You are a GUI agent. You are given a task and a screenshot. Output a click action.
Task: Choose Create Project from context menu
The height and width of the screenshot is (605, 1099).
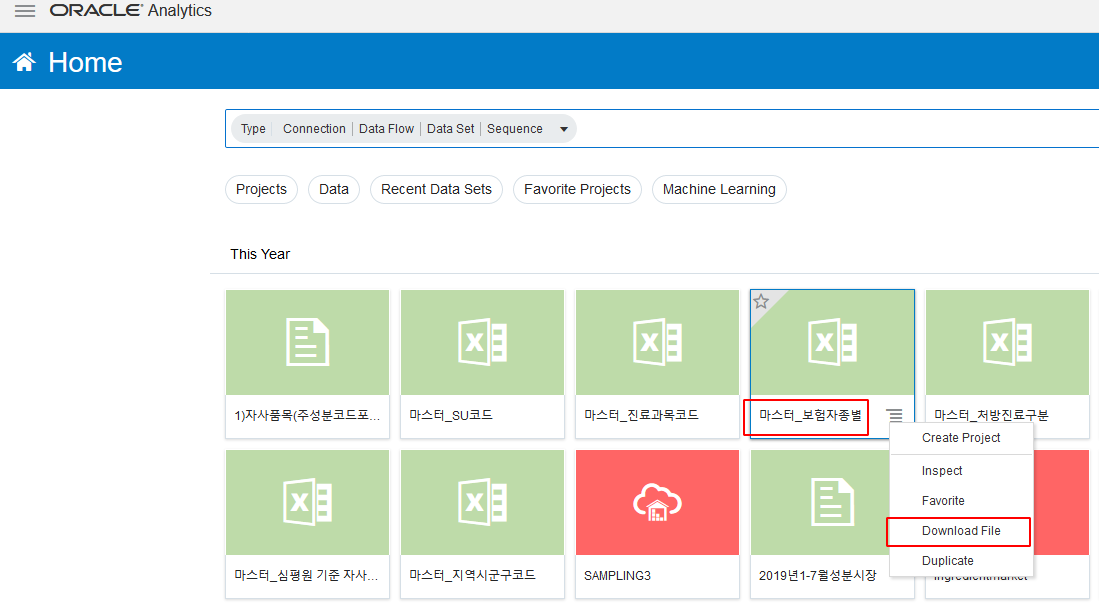pos(961,437)
